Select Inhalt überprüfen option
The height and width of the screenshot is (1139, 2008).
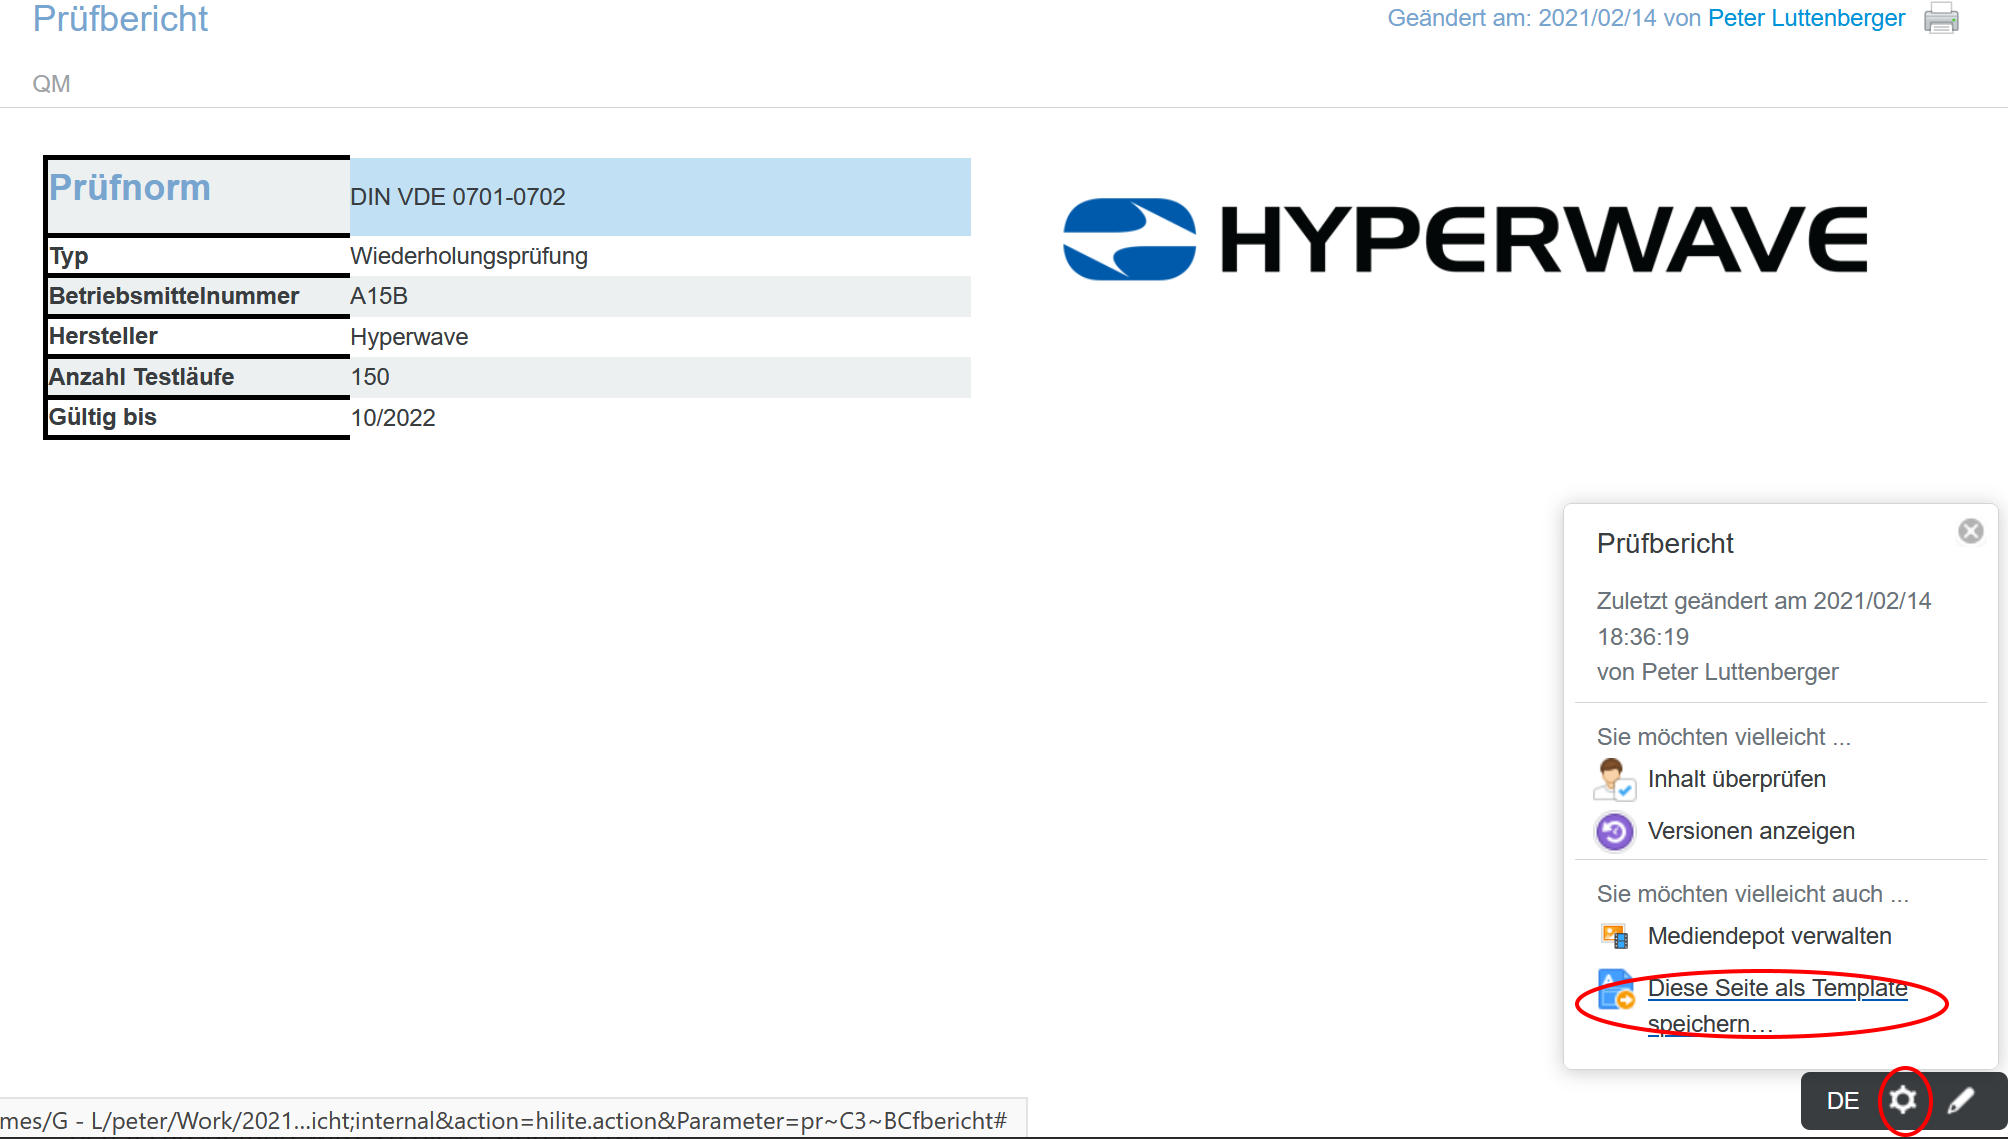click(x=1736, y=779)
